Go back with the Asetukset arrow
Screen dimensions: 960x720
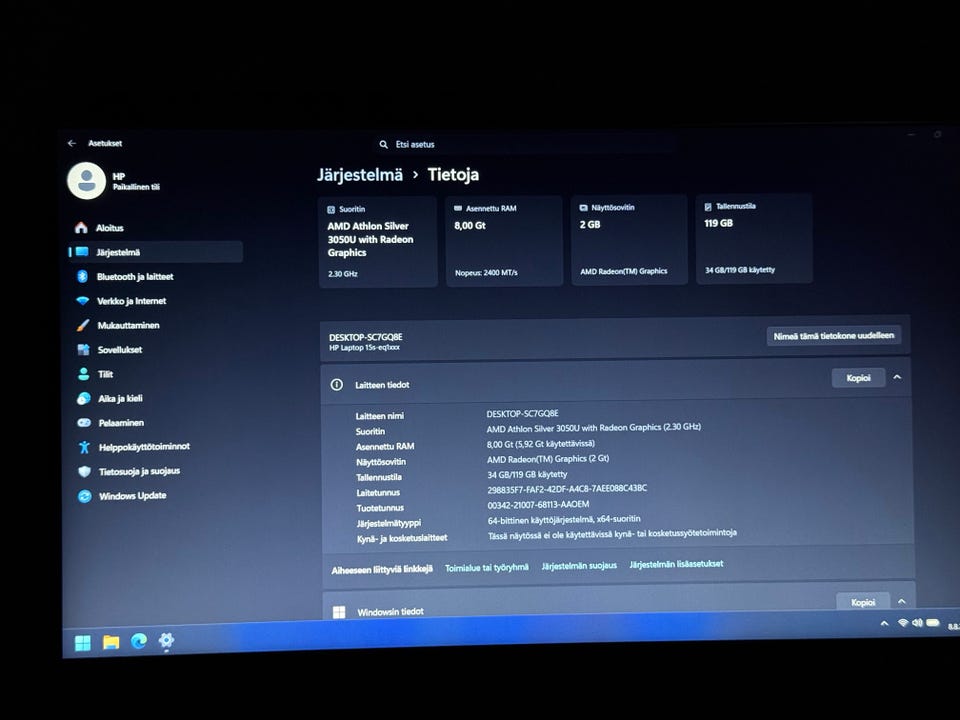pos(72,143)
